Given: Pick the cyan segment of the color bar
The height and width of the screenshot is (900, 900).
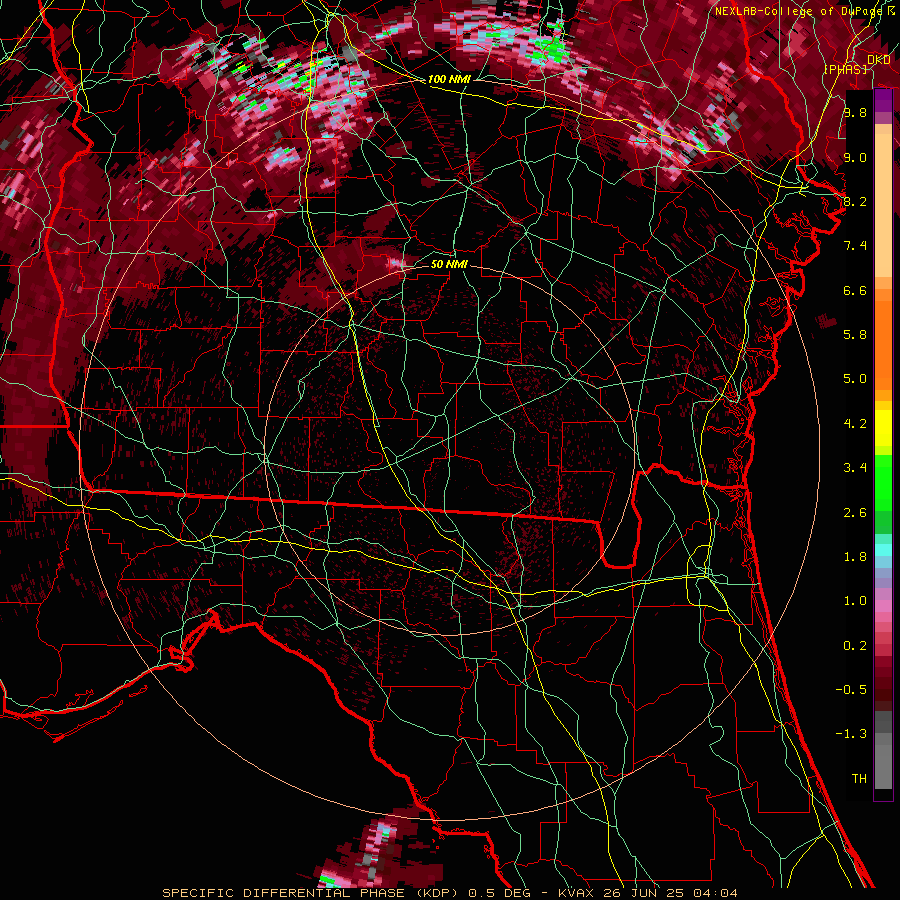Looking at the screenshot, I should (x=883, y=550).
